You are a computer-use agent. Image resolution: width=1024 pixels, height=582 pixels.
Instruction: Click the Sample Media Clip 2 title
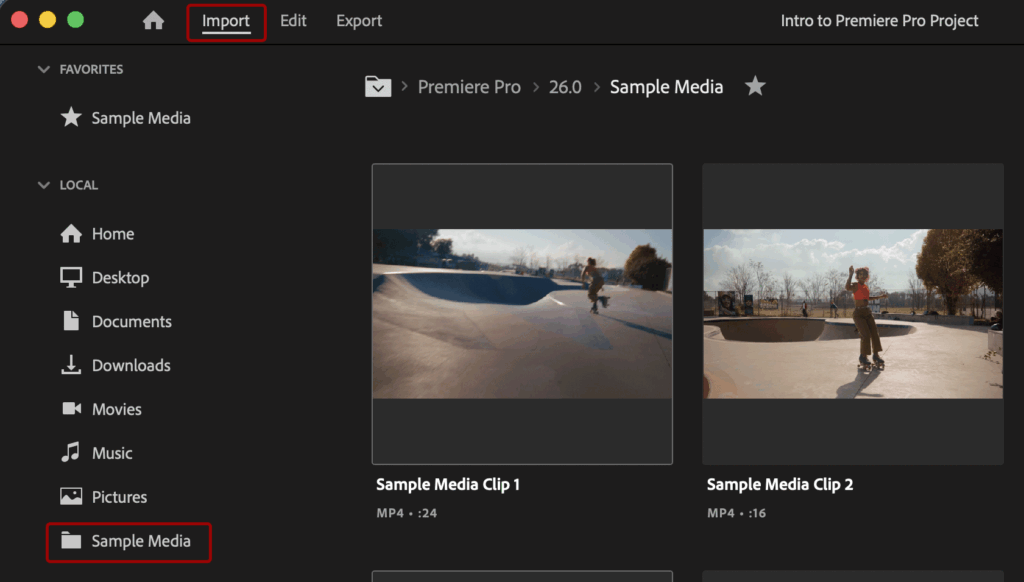[x=780, y=484]
